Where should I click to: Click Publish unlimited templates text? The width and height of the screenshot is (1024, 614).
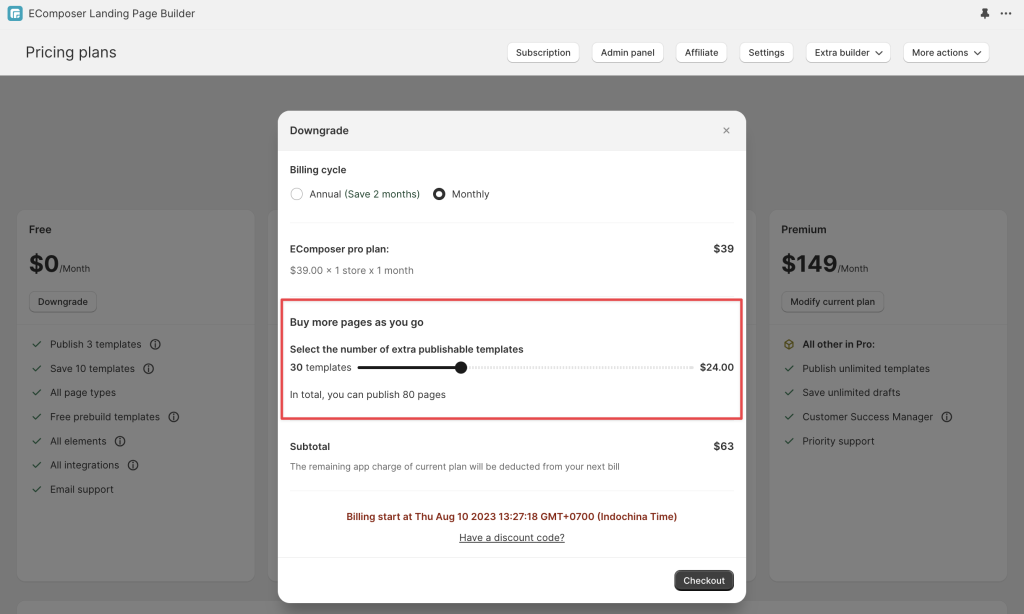tap(866, 368)
